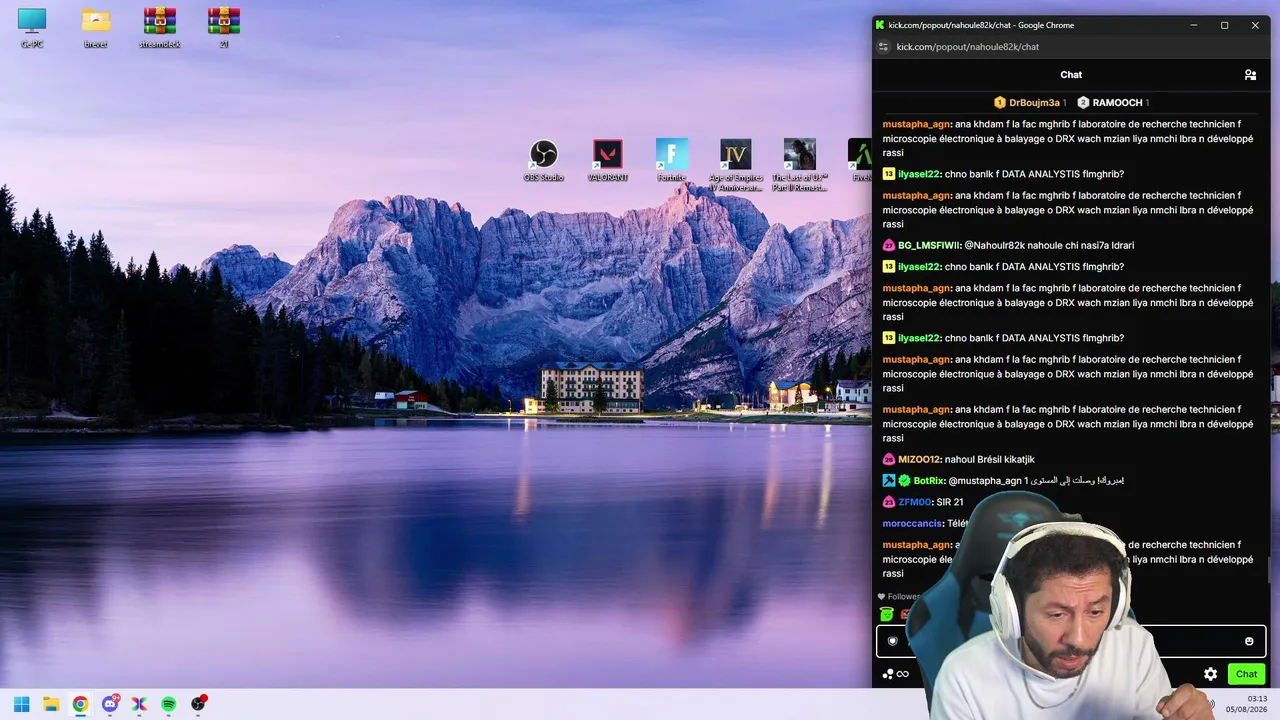
Task: Click the chat identity shield badge
Action: tap(893, 641)
